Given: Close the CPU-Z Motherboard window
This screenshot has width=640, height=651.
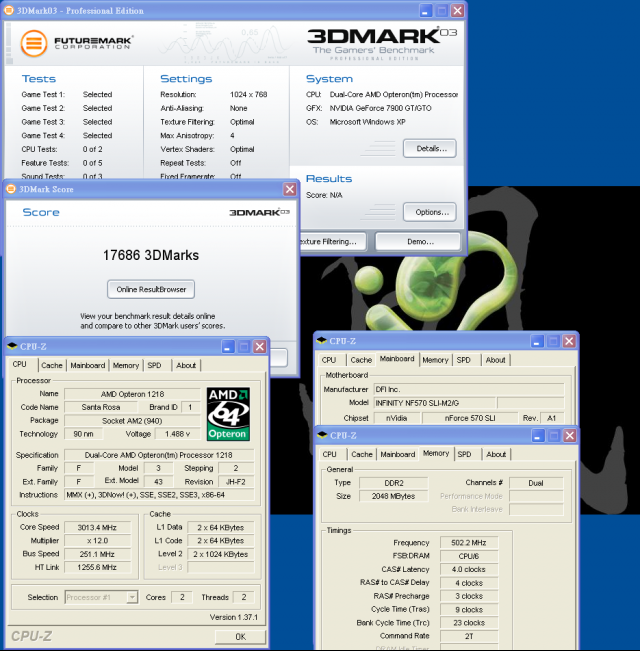Looking at the screenshot, I should click(x=569, y=341).
